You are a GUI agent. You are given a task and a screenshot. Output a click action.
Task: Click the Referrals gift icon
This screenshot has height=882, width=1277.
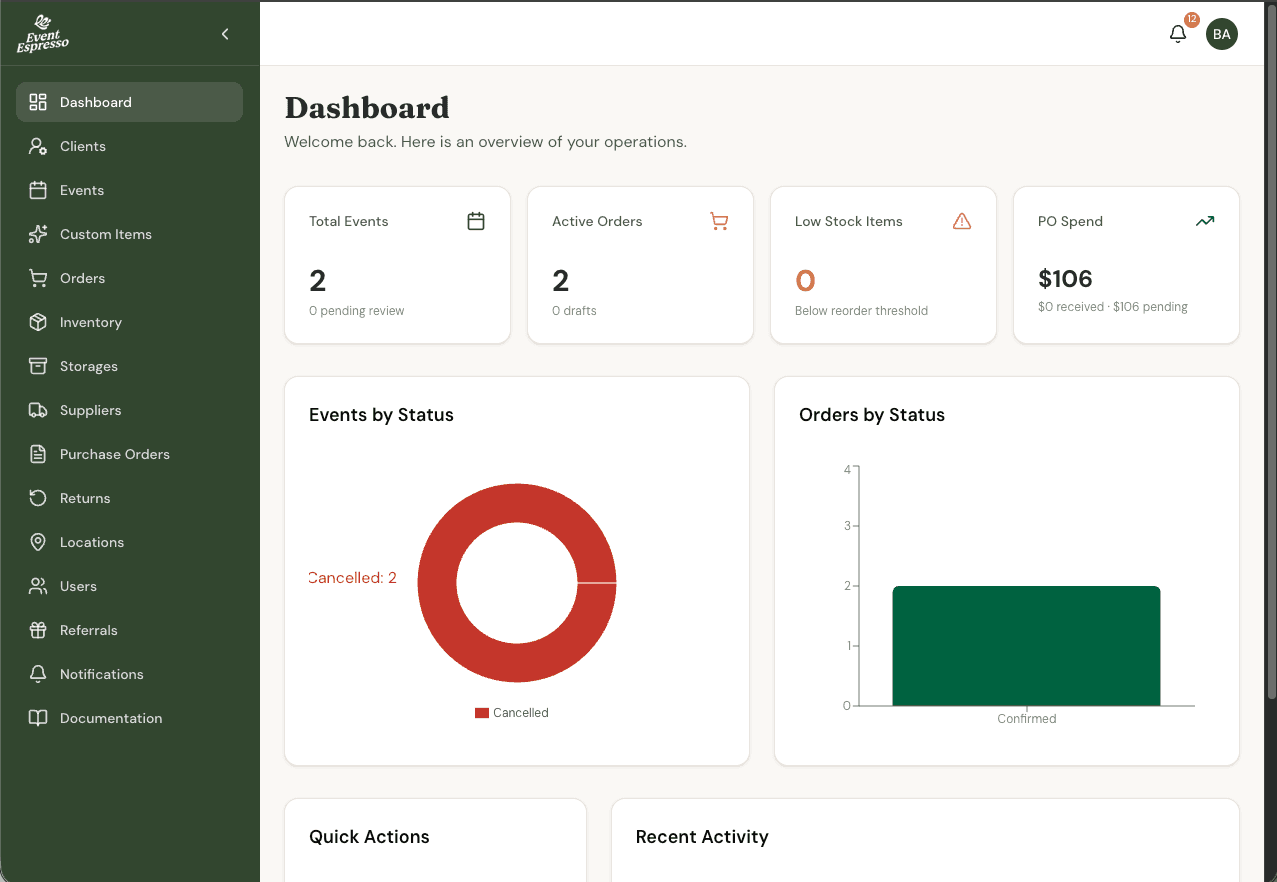click(38, 630)
